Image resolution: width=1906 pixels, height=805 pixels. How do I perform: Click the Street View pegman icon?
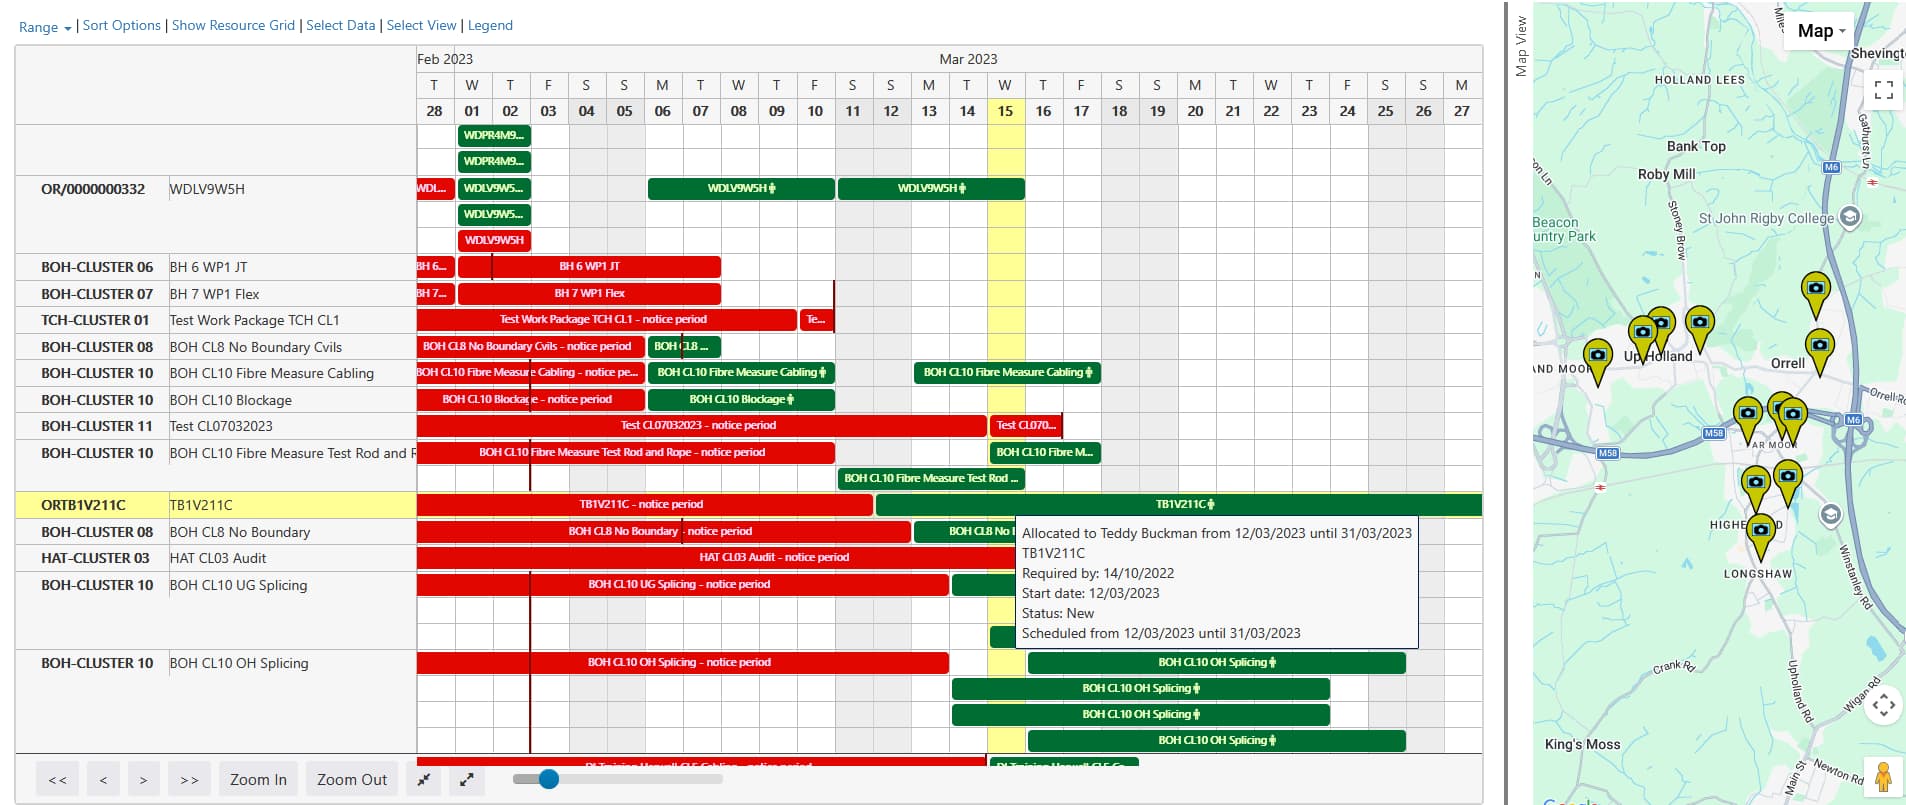point(1883,777)
